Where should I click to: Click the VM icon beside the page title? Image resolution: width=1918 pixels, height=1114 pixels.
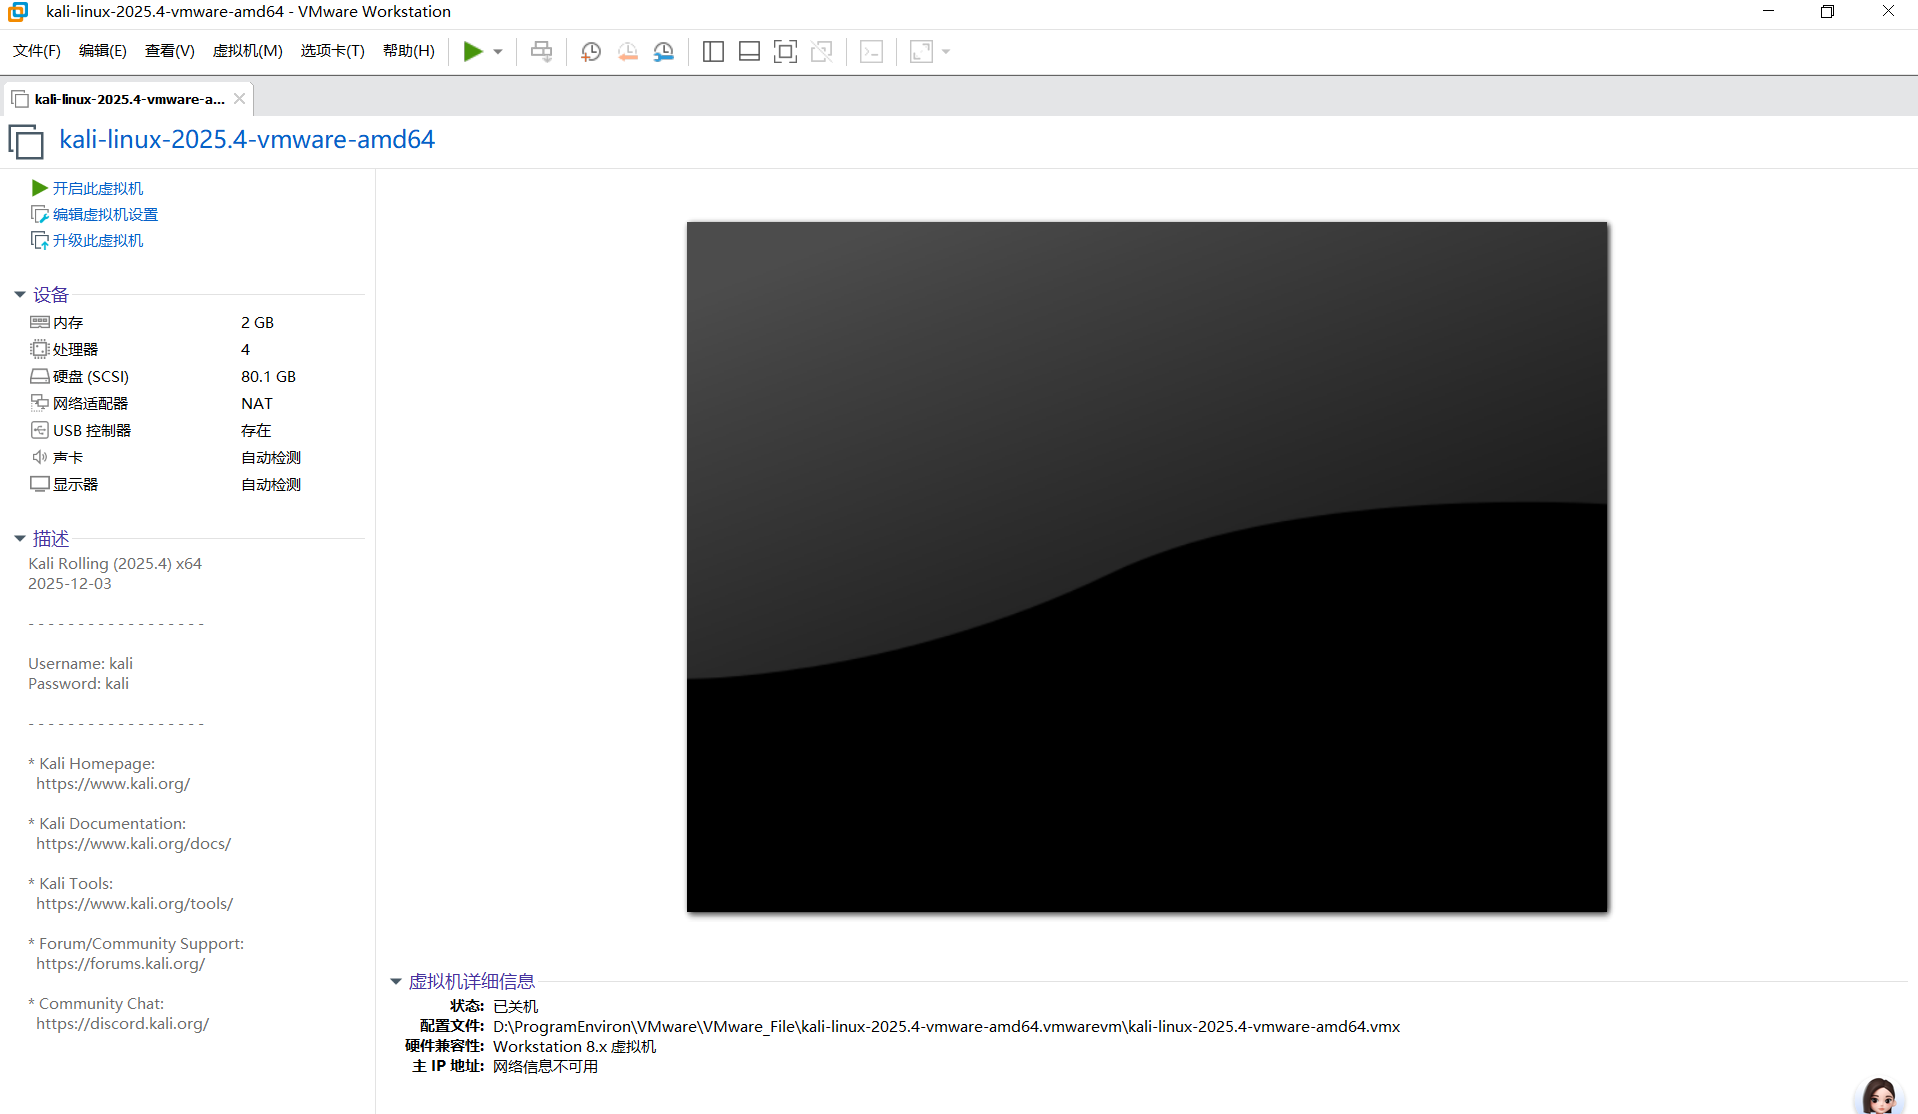tap(26, 141)
